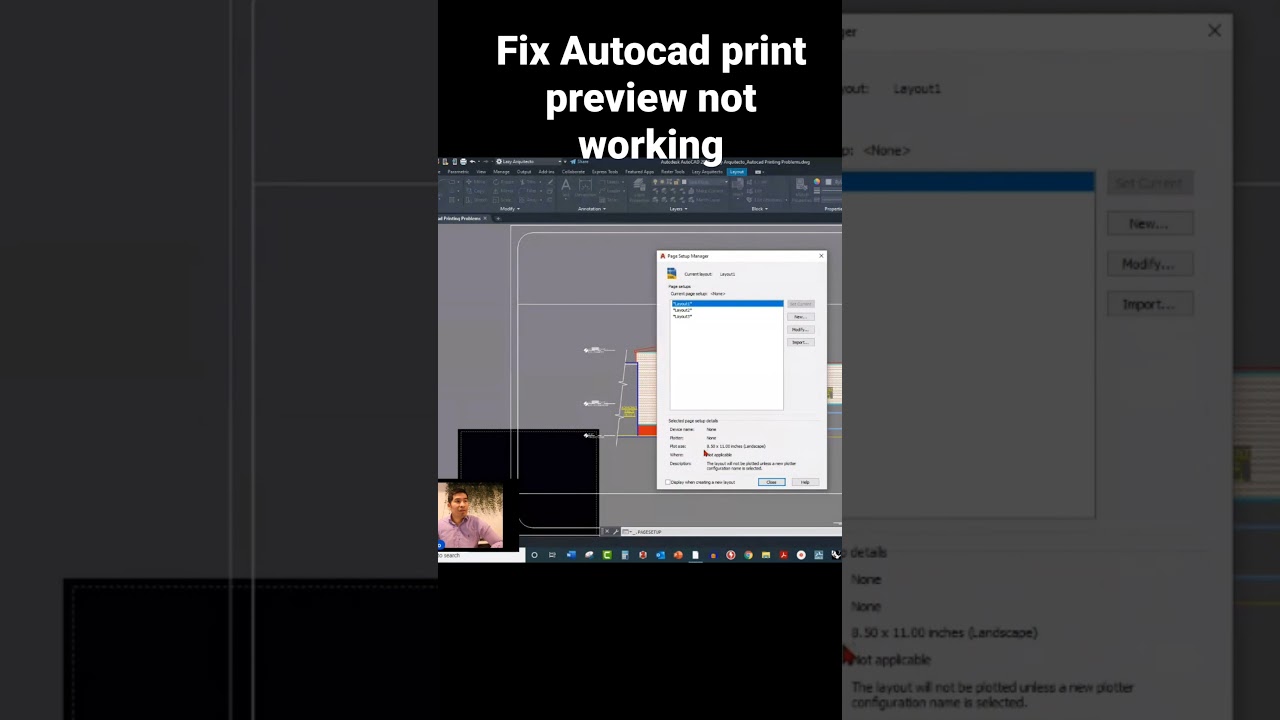Open Layer Properties from the Layers panel
The height and width of the screenshot is (720, 1280).
coord(639,190)
